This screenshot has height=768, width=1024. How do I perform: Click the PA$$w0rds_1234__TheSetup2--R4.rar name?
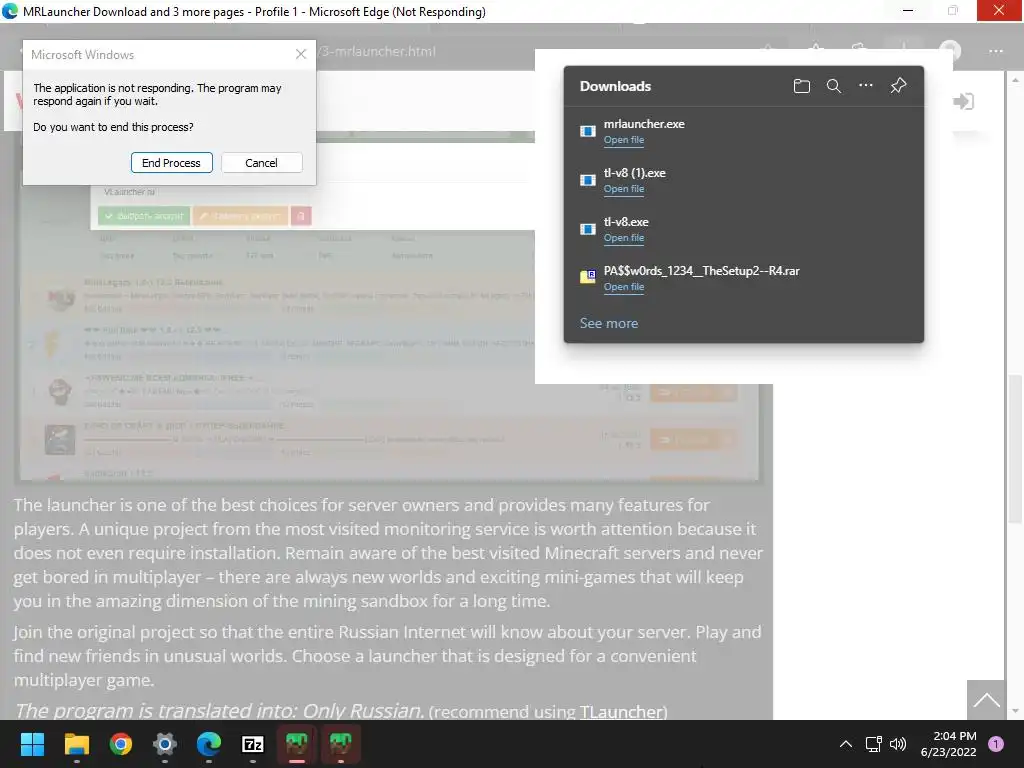point(701,271)
